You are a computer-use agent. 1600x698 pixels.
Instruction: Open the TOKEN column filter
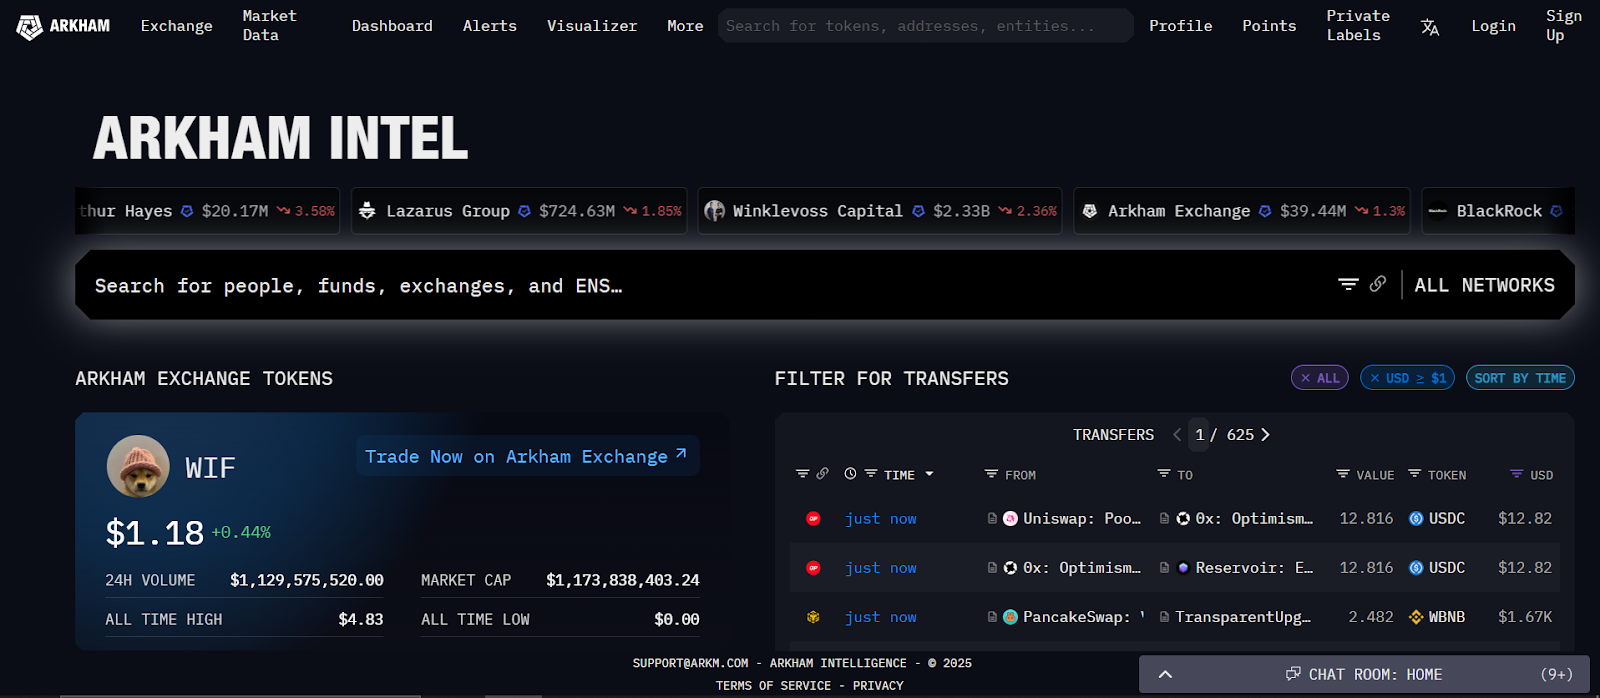[x=1414, y=474]
